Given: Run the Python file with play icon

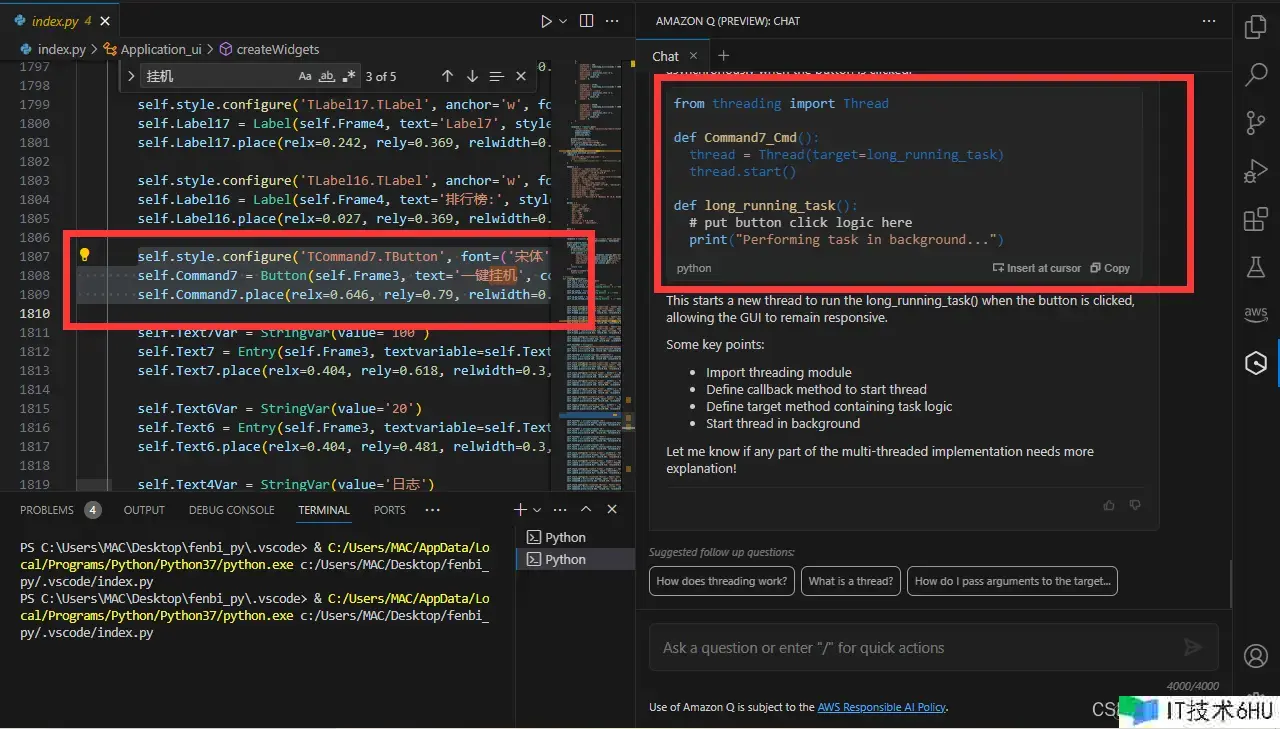Looking at the screenshot, I should (546, 21).
